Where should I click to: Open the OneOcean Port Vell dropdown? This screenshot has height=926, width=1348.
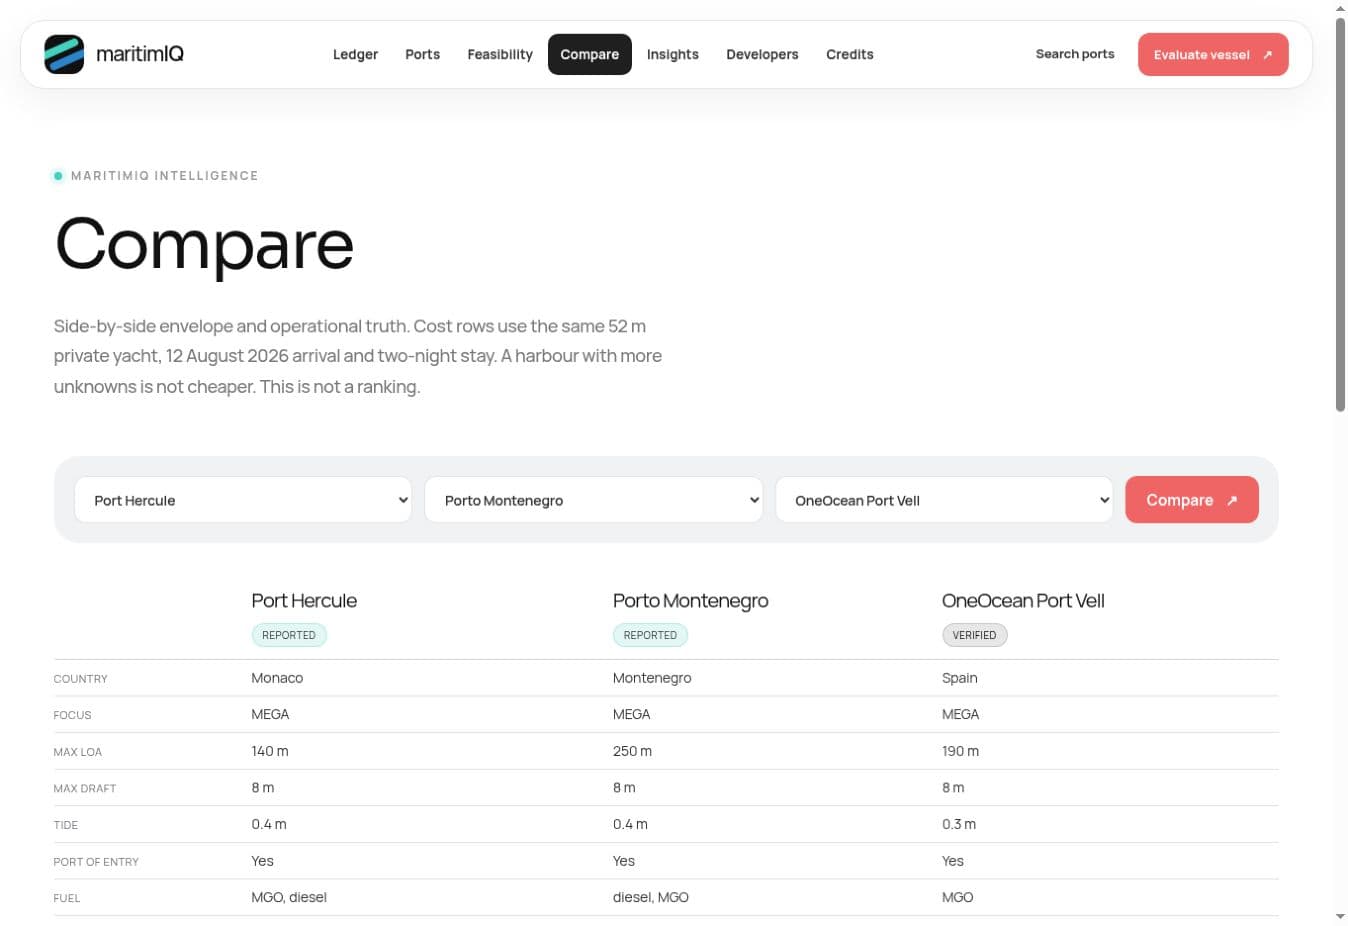point(944,500)
